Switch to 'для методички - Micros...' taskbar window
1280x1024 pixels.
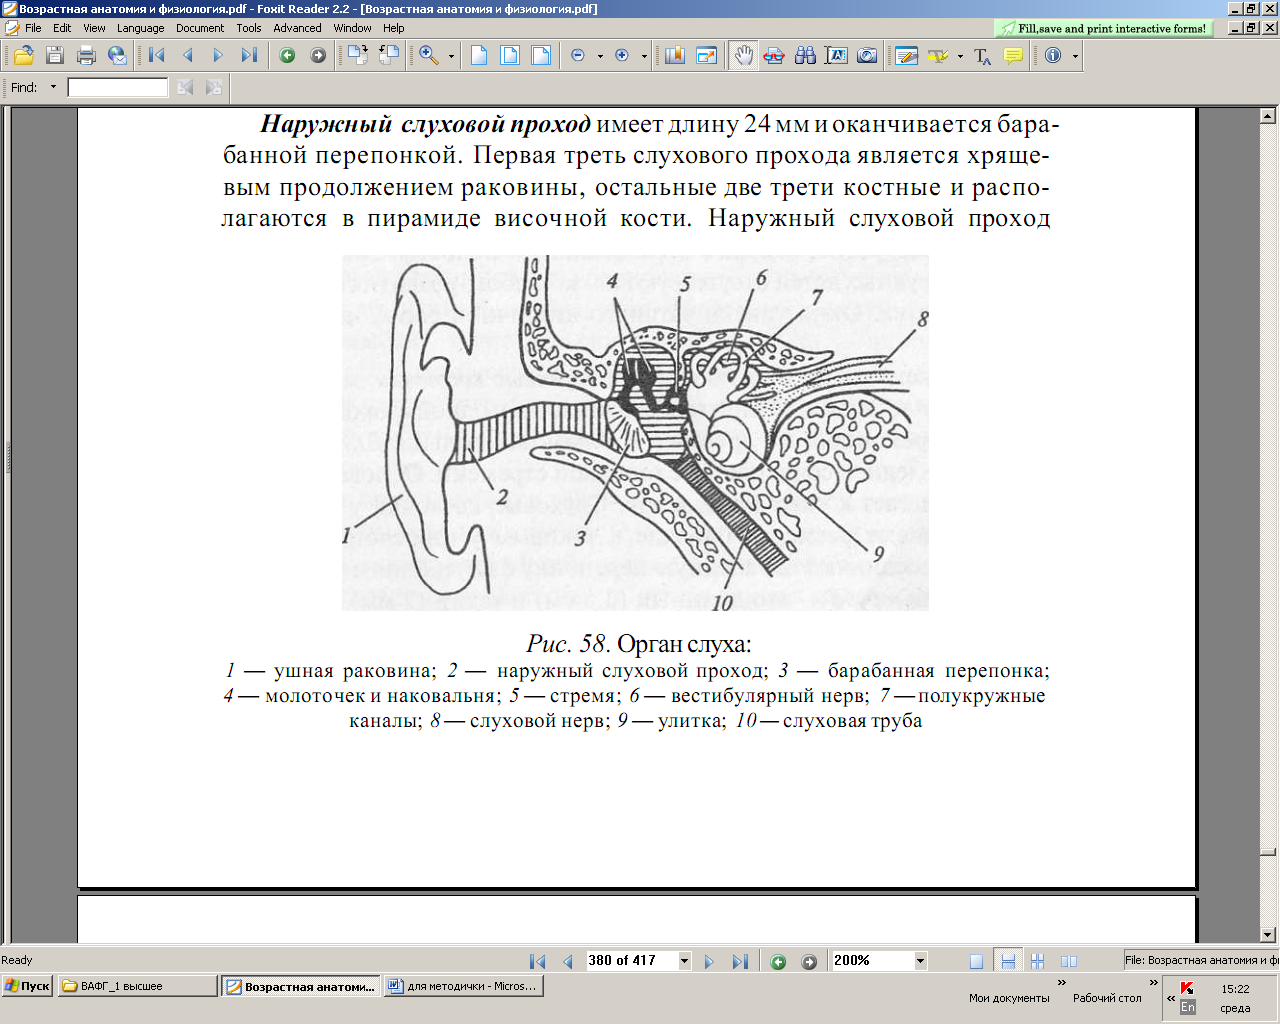point(463,986)
